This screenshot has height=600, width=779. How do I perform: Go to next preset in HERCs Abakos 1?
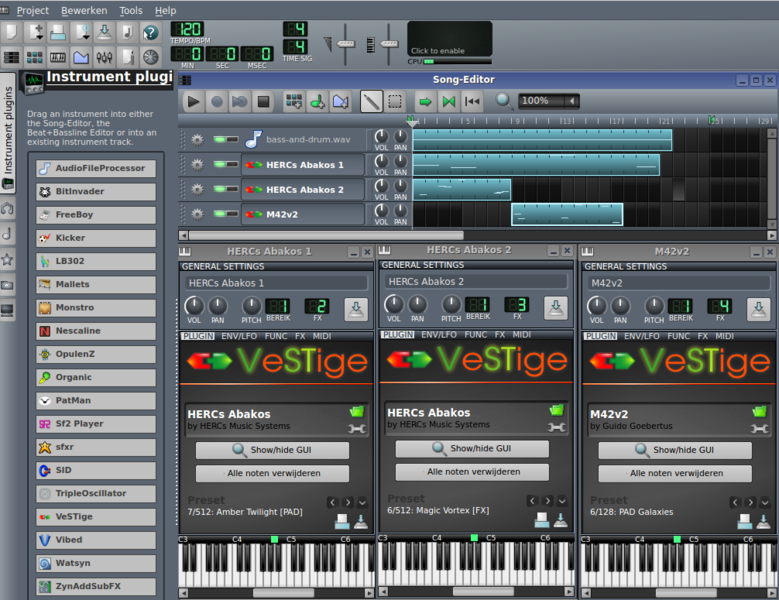coord(348,502)
